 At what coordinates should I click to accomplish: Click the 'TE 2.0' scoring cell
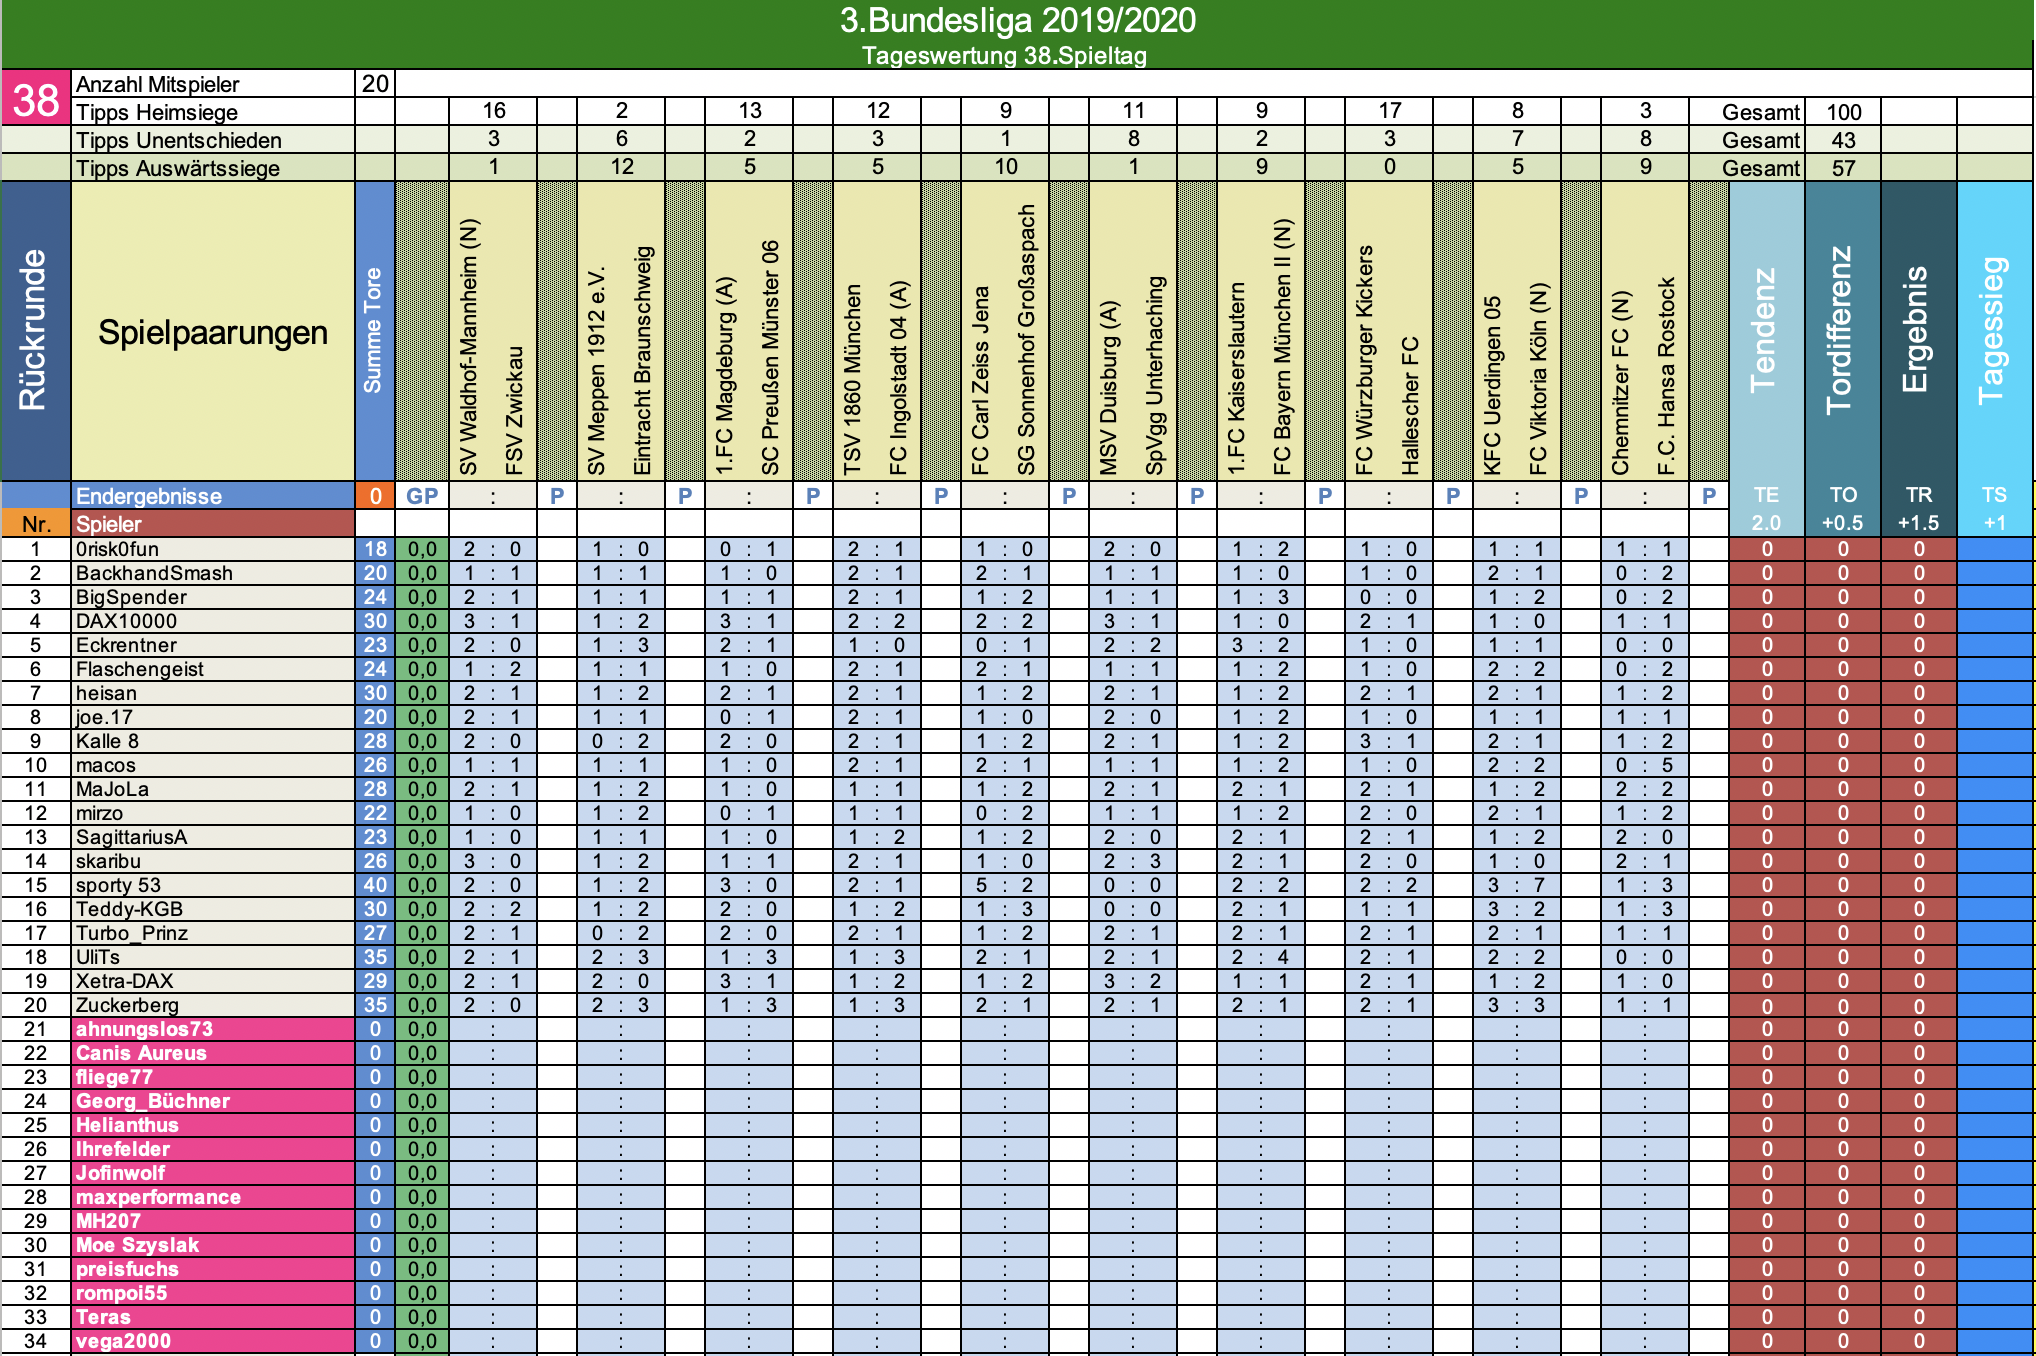tap(1766, 509)
